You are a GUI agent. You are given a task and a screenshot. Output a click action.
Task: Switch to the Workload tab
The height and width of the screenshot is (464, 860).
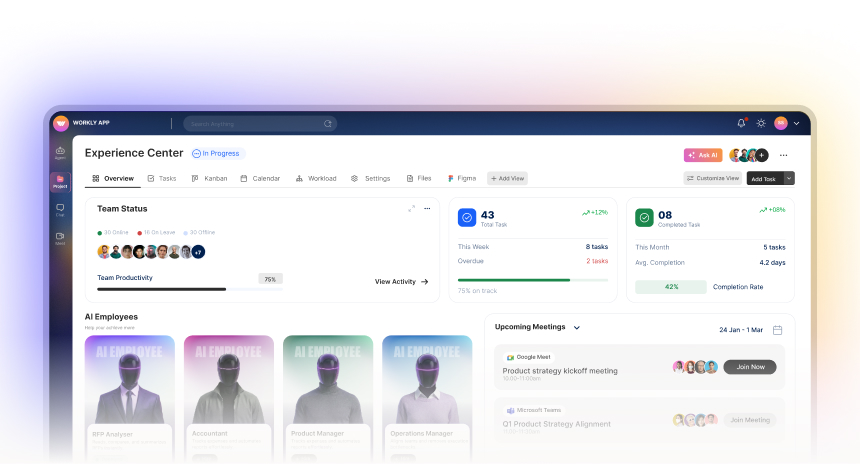(x=316, y=178)
